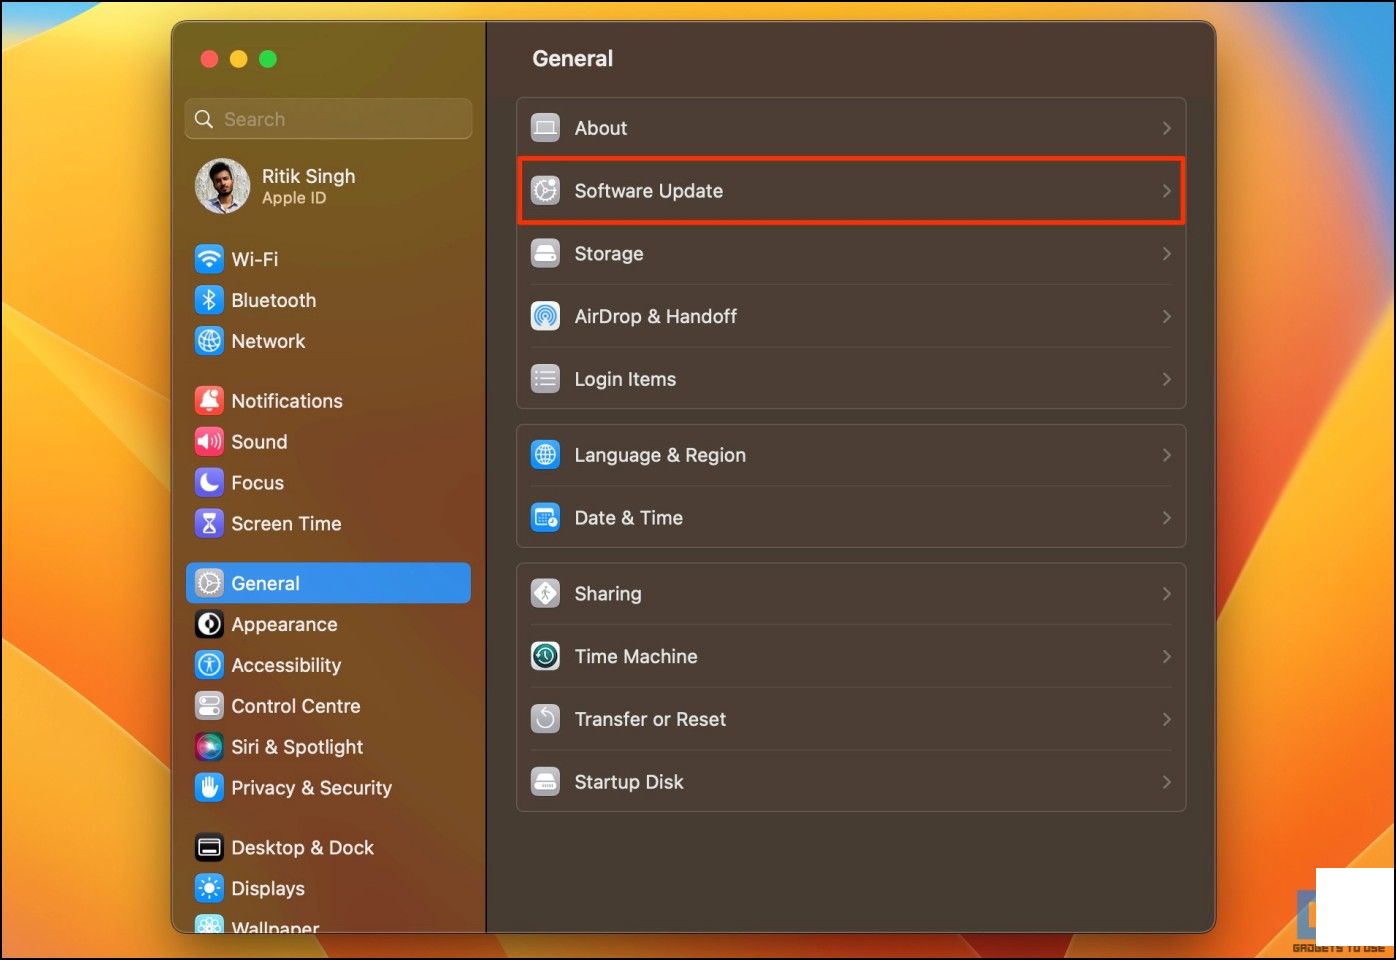Click the search magnifier icon

(204, 119)
